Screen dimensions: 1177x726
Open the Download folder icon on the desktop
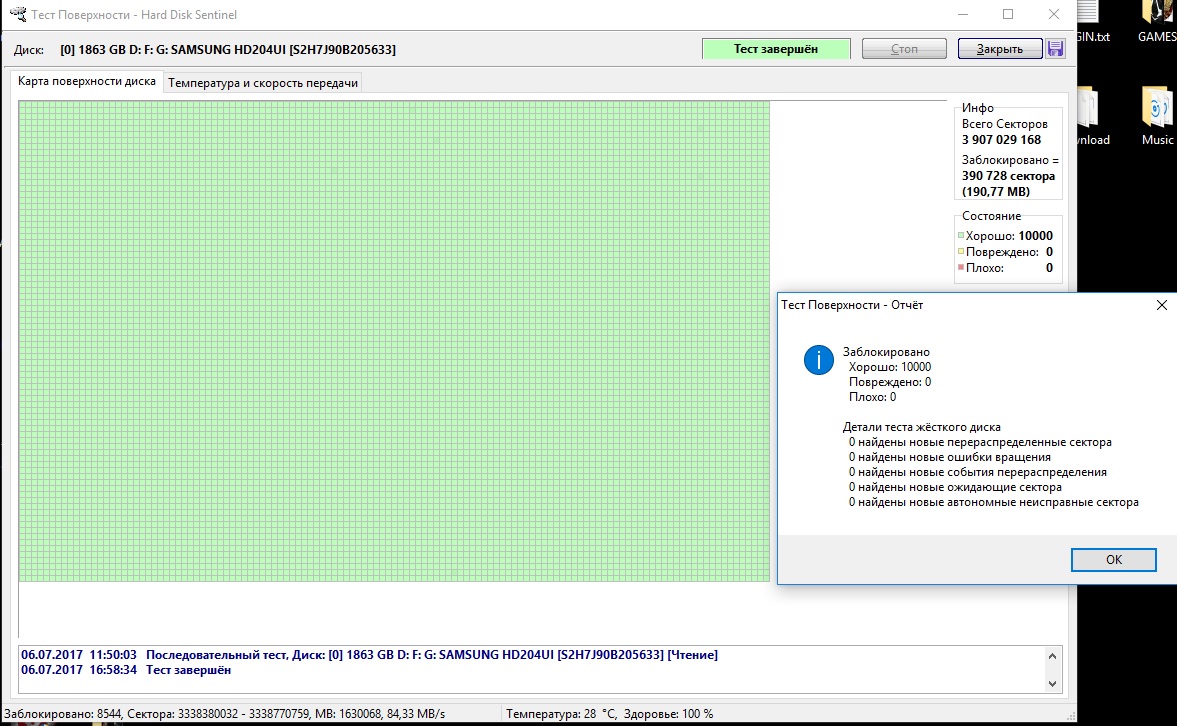point(1092,116)
